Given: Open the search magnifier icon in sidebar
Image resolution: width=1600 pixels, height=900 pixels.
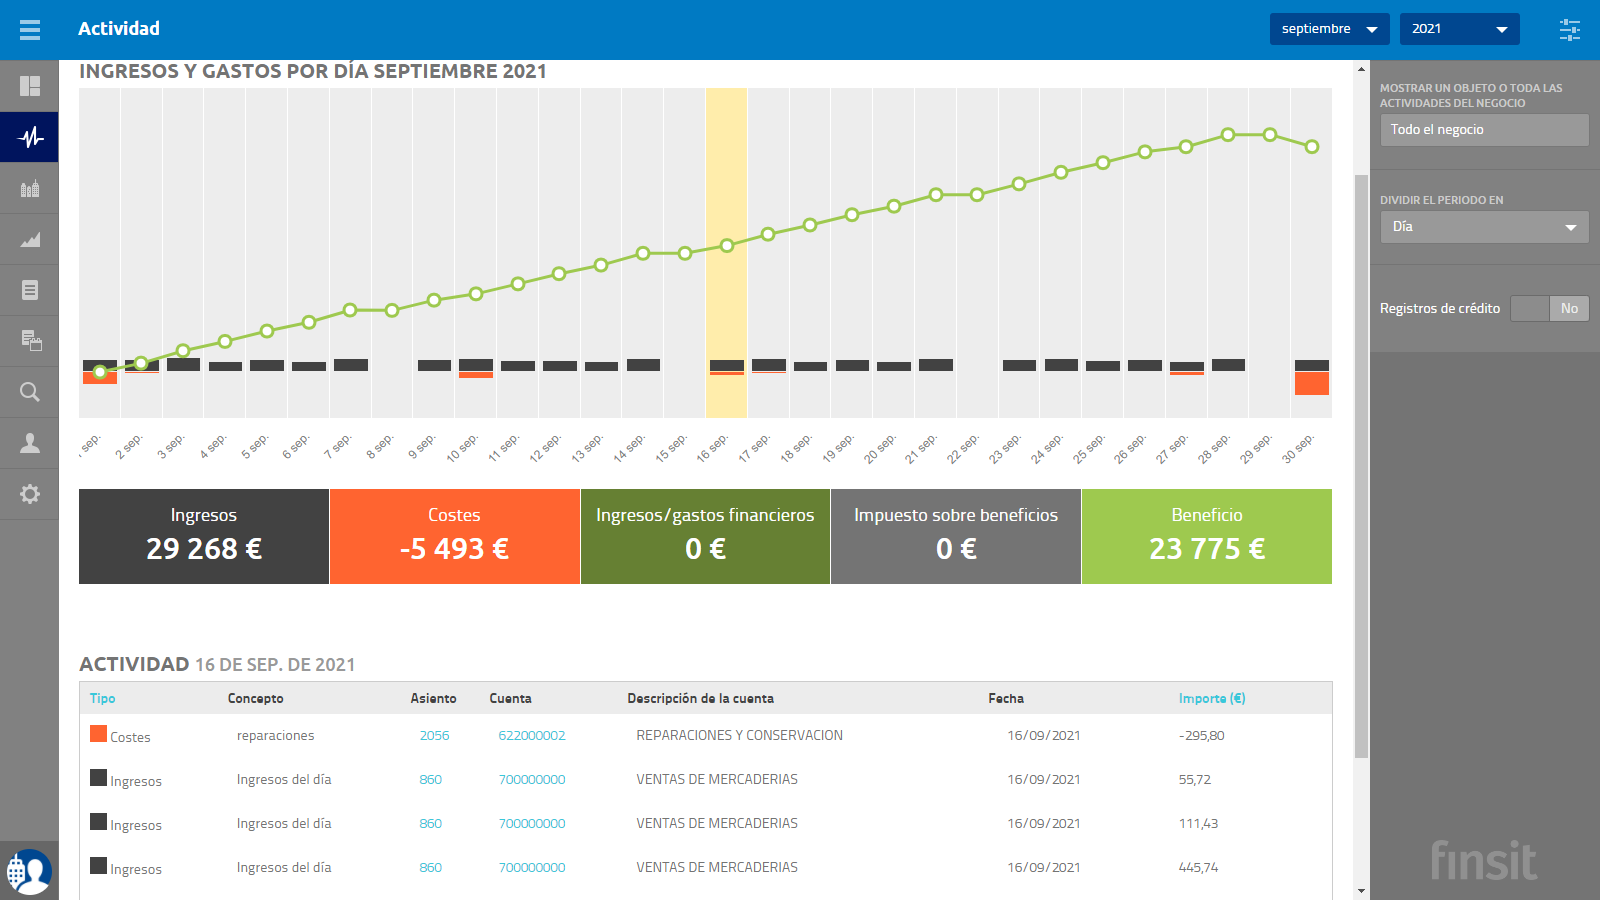Looking at the screenshot, I should coord(30,392).
